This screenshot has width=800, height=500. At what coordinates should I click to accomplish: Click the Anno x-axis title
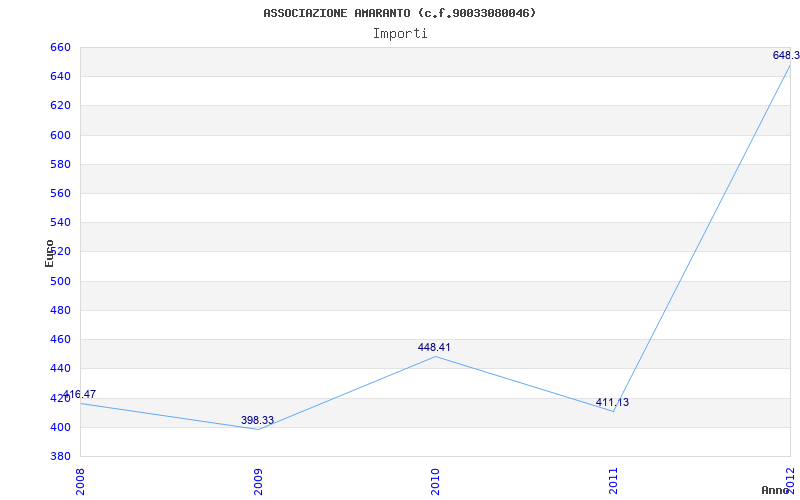(x=776, y=490)
